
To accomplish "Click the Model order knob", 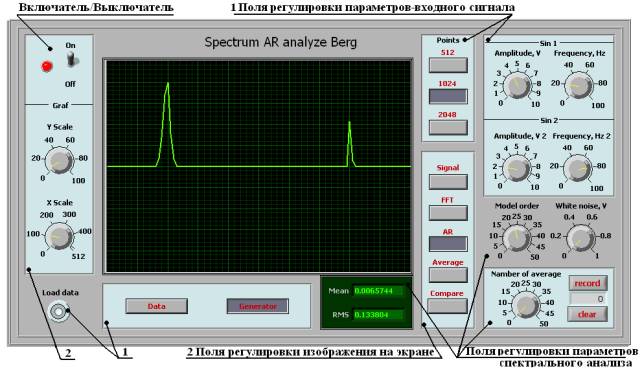I will point(516,237).
